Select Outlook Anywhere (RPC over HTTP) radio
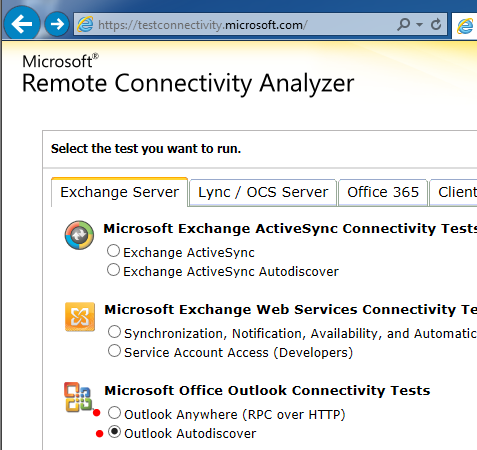 (114, 413)
